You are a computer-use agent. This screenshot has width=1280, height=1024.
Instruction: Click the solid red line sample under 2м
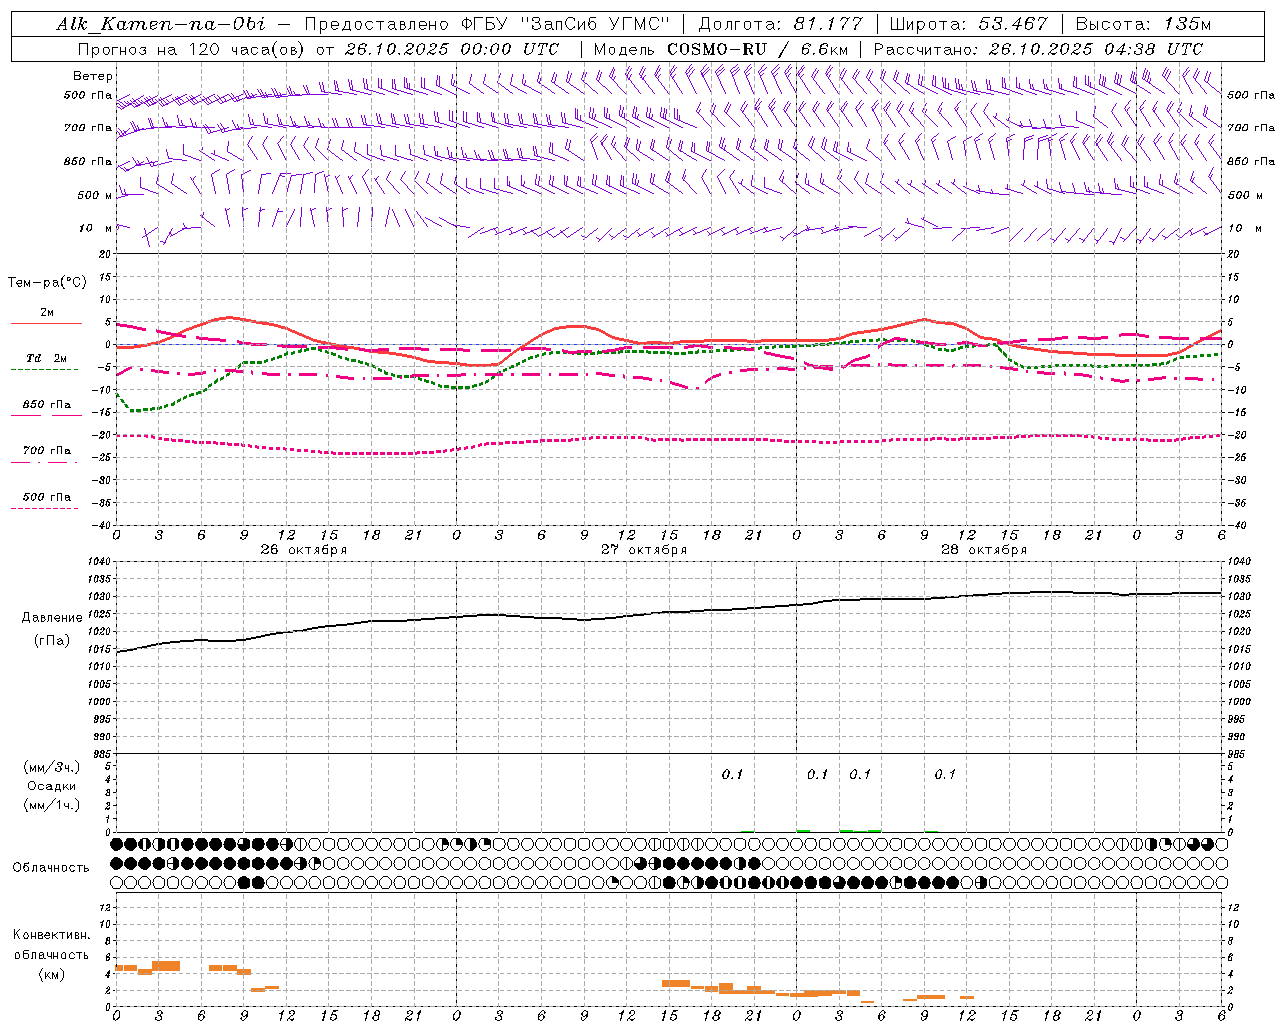pos(46,324)
